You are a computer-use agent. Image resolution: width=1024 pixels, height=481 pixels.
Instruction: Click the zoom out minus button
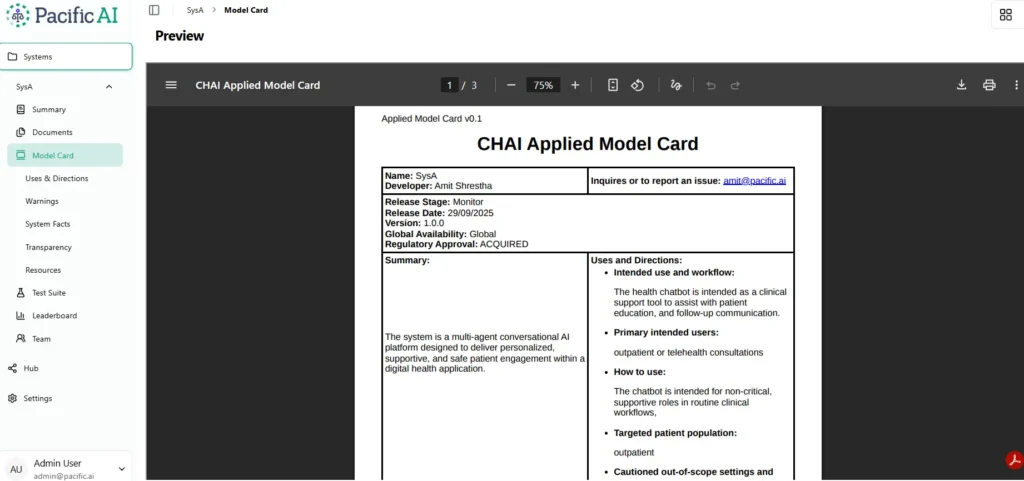coord(511,85)
